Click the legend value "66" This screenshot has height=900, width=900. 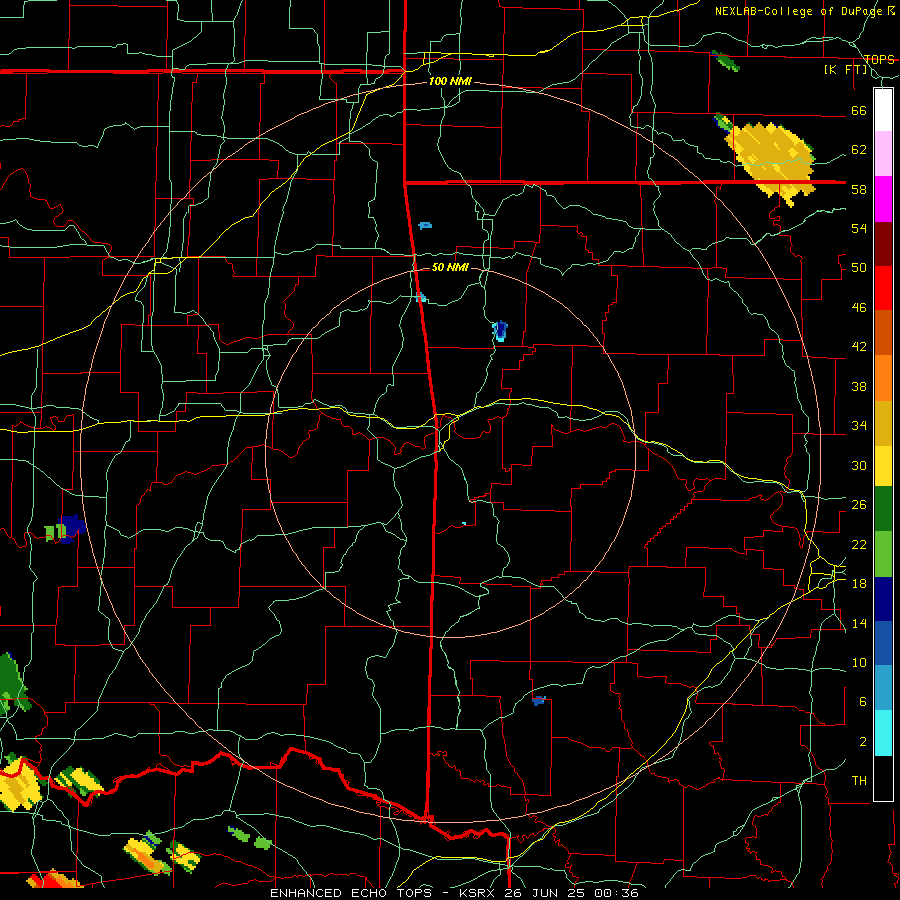point(859,110)
